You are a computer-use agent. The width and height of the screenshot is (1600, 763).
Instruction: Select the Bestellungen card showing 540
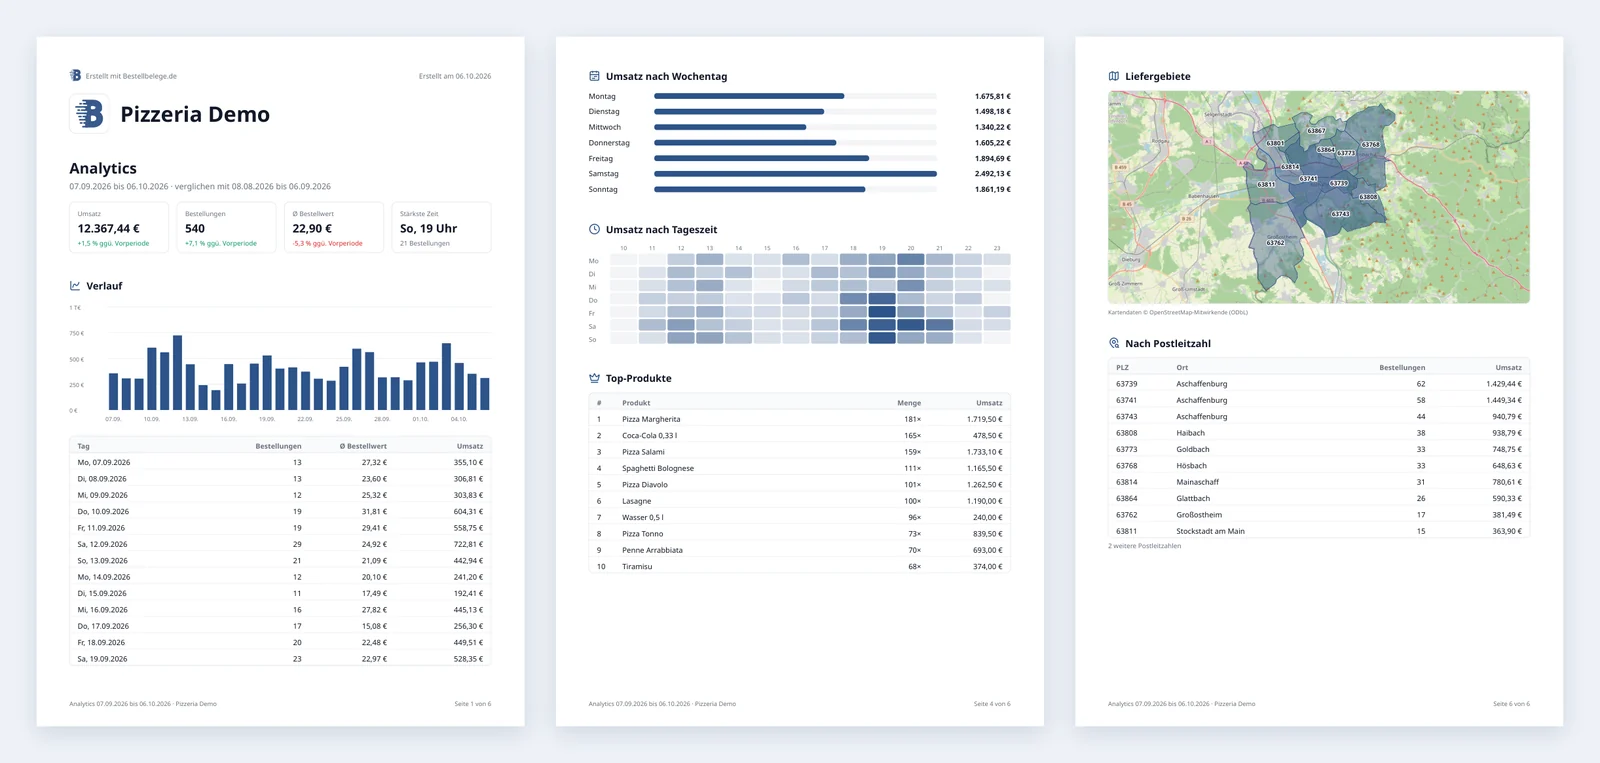pyautogui.click(x=226, y=228)
